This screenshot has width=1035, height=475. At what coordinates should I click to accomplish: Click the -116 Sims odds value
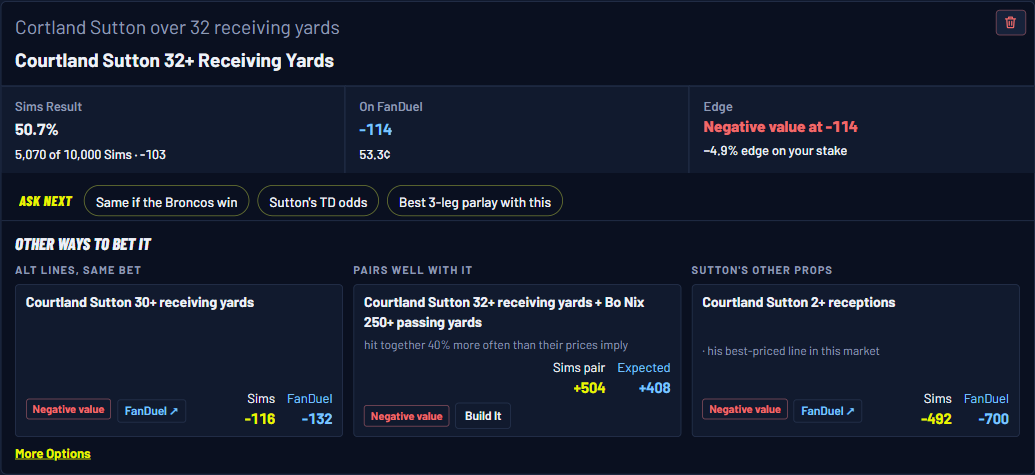coord(259,419)
